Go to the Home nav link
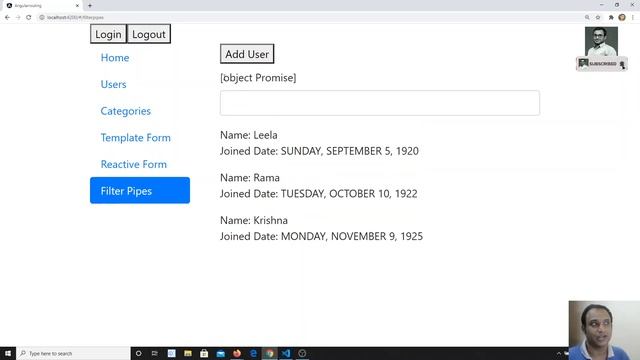This screenshot has height=360, width=640. coord(115,58)
